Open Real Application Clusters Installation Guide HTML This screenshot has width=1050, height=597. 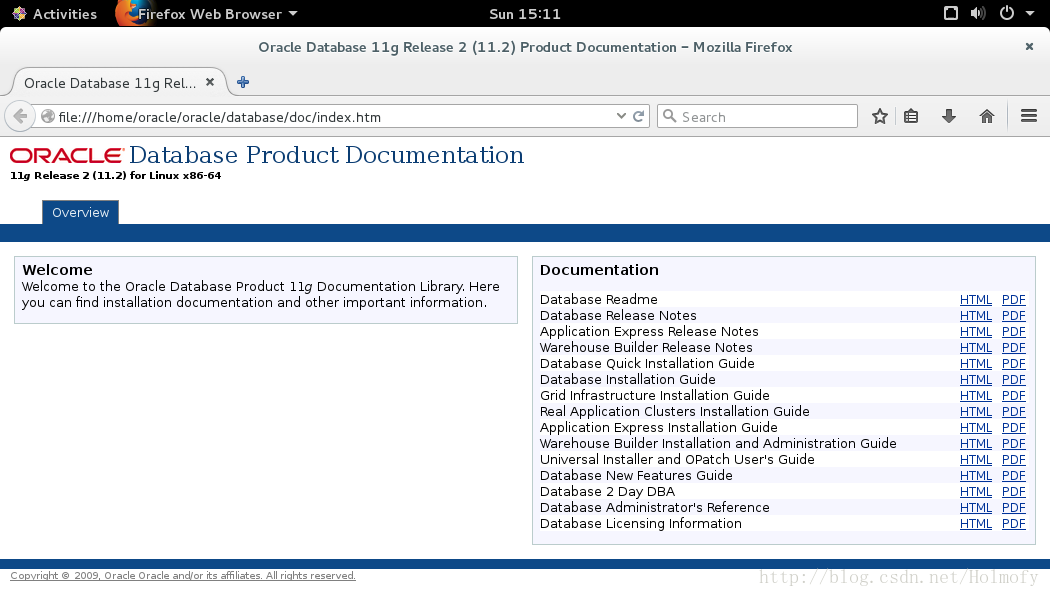(976, 412)
